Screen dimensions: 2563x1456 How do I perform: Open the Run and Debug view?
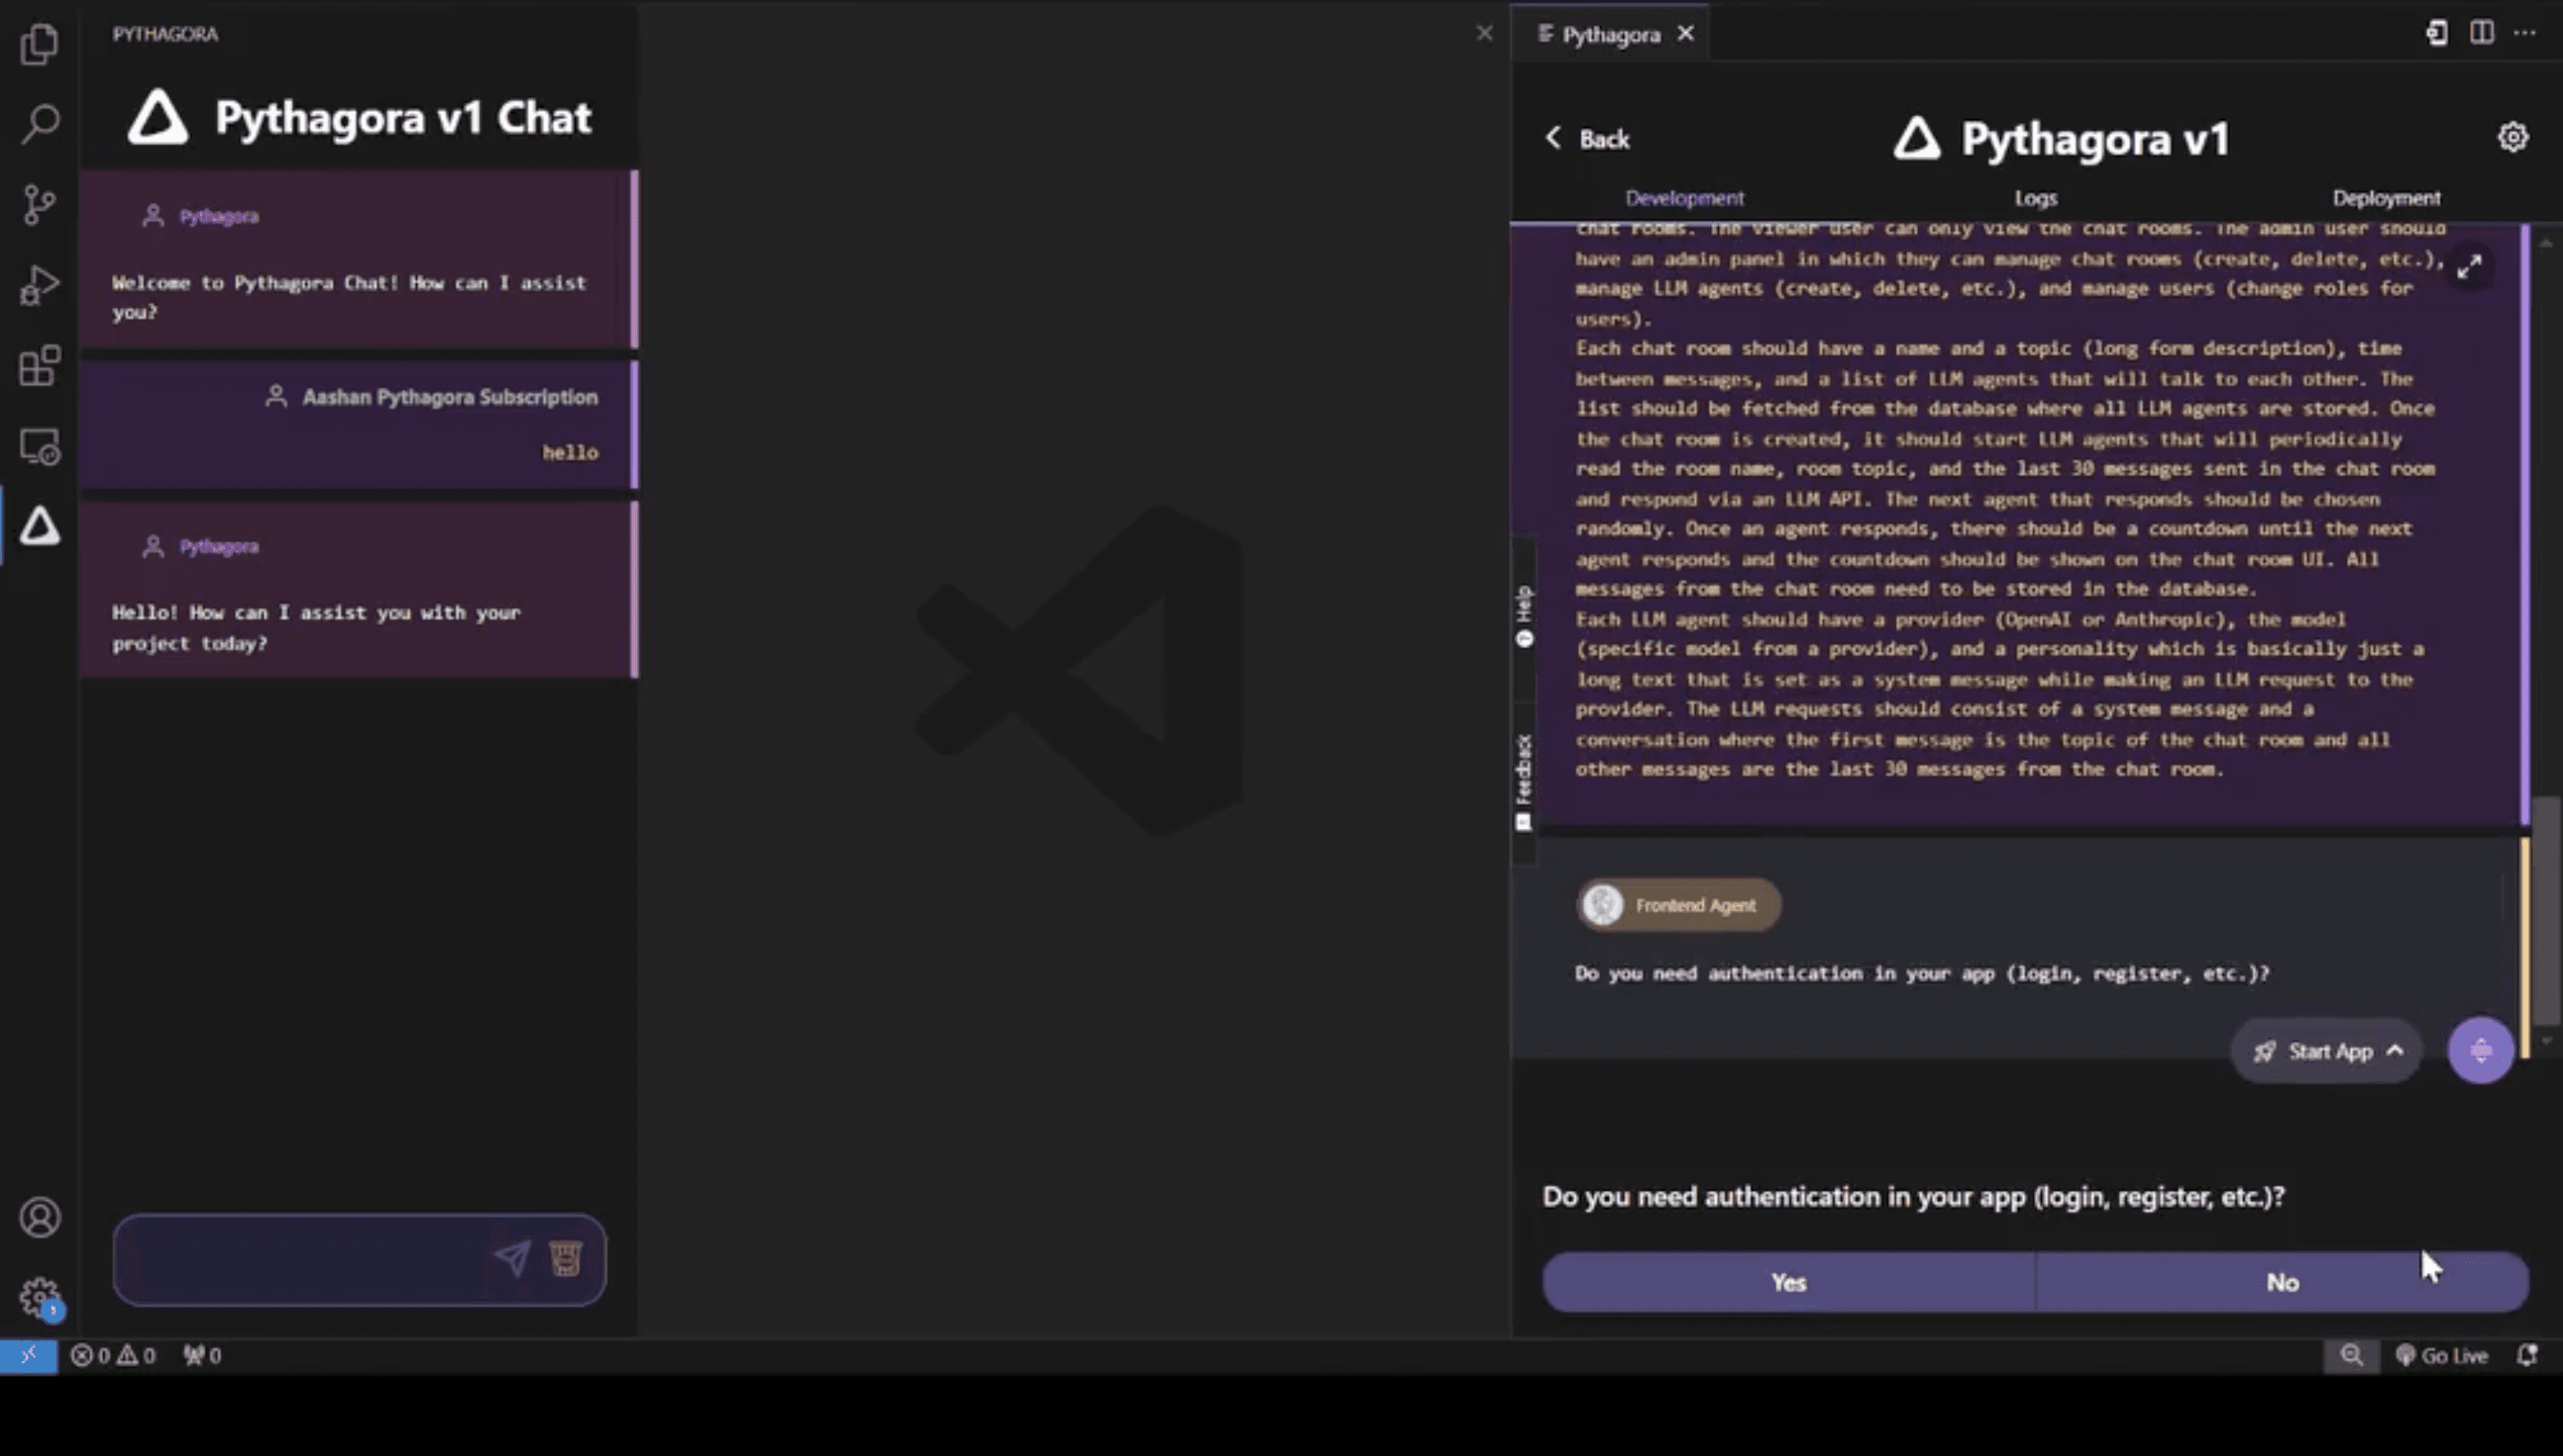tap(39, 285)
